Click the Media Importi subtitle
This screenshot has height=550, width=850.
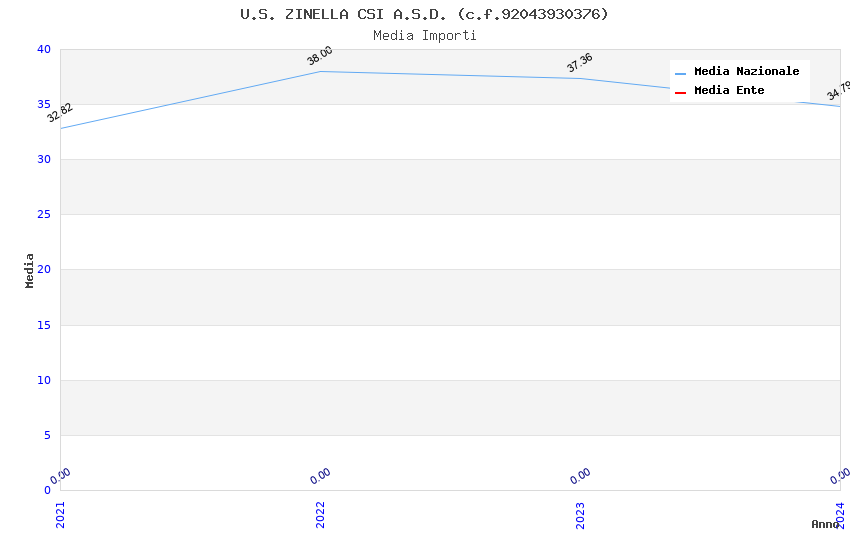(424, 36)
